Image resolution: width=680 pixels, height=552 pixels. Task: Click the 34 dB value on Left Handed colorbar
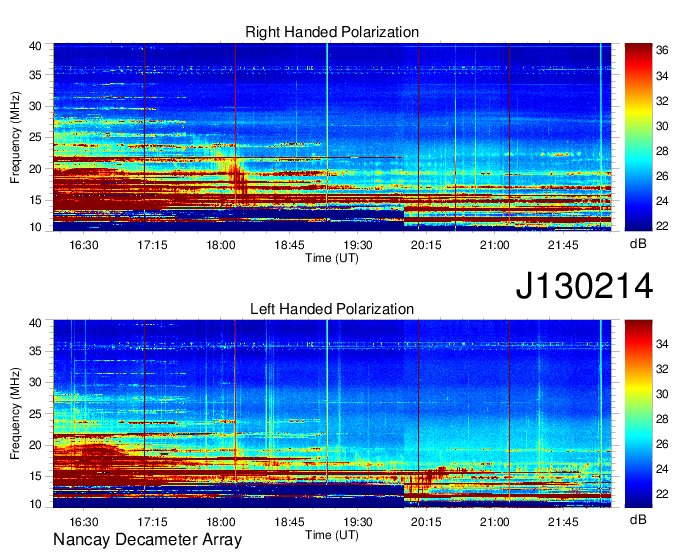click(x=662, y=344)
